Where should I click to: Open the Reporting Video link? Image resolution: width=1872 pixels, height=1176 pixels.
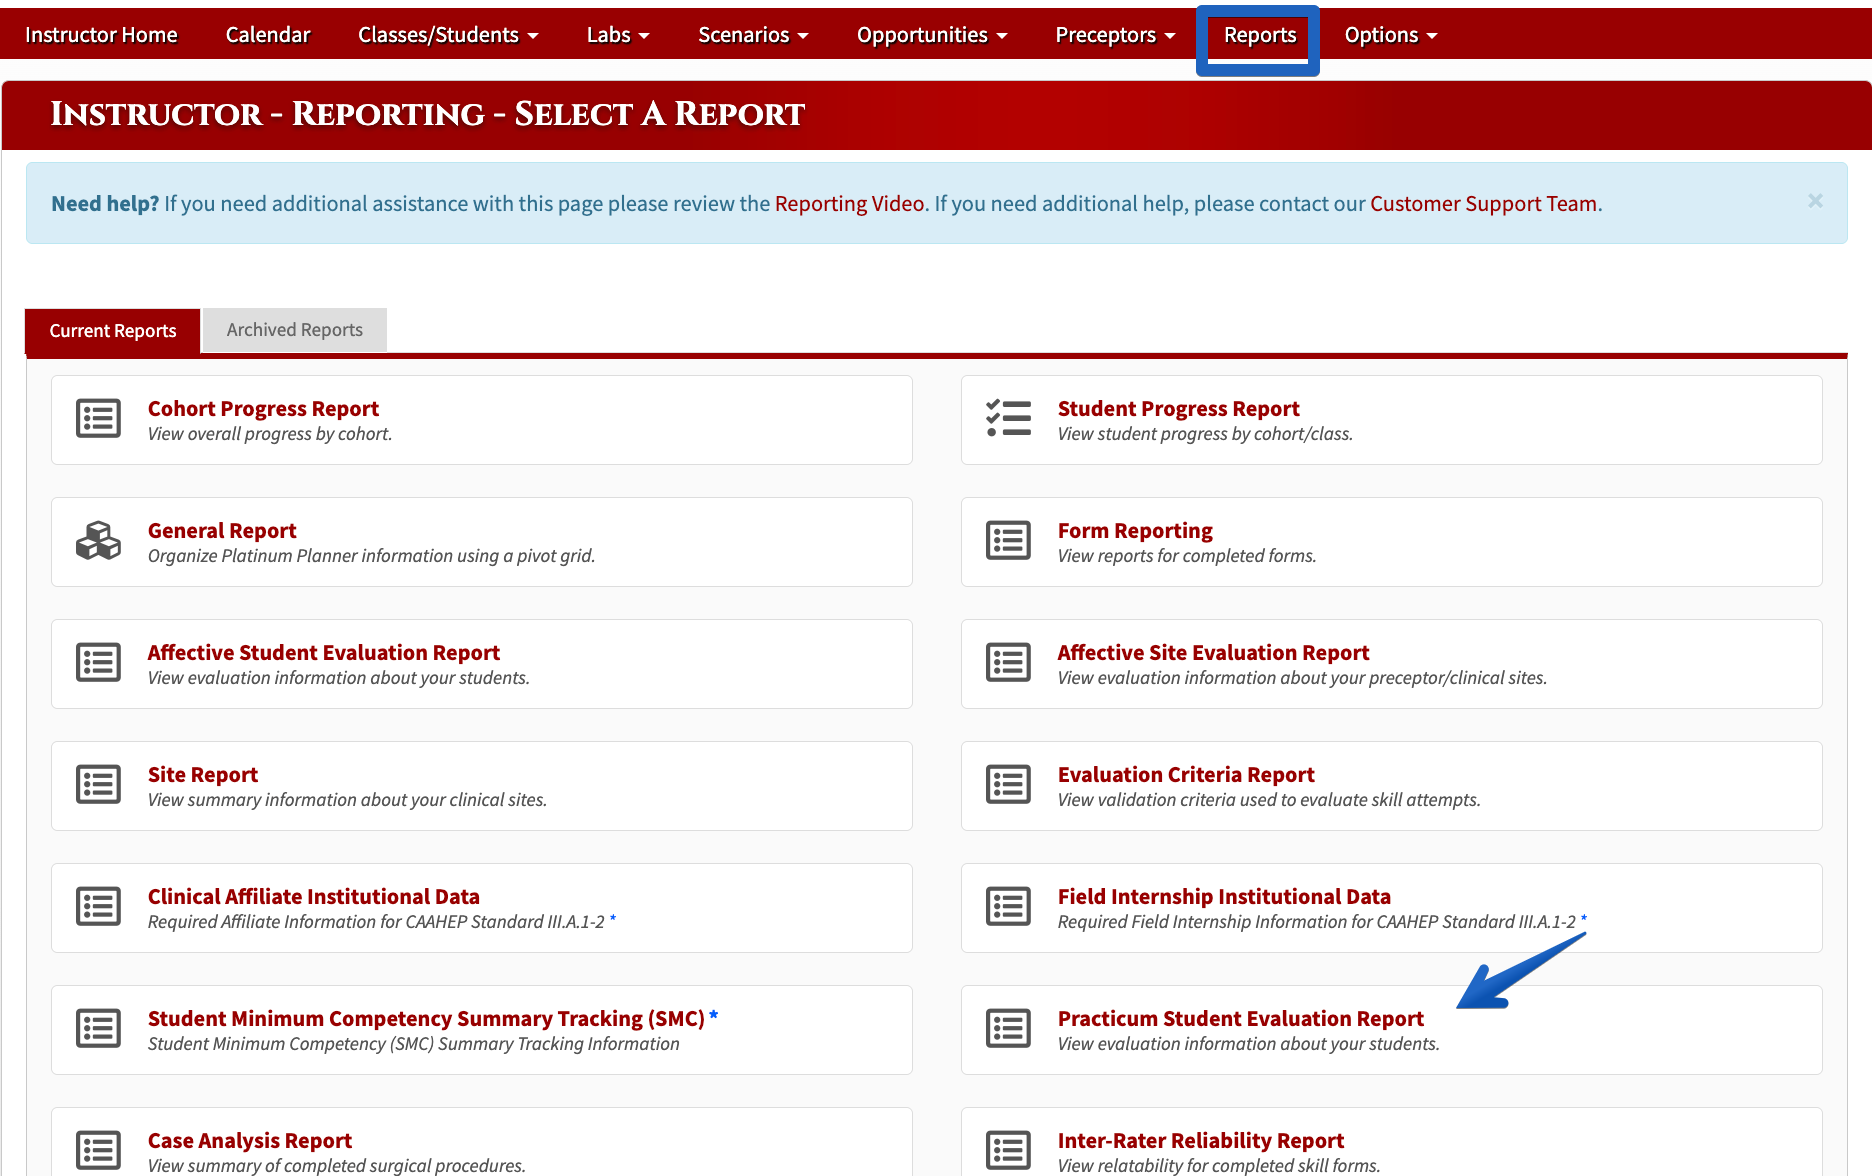(850, 203)
